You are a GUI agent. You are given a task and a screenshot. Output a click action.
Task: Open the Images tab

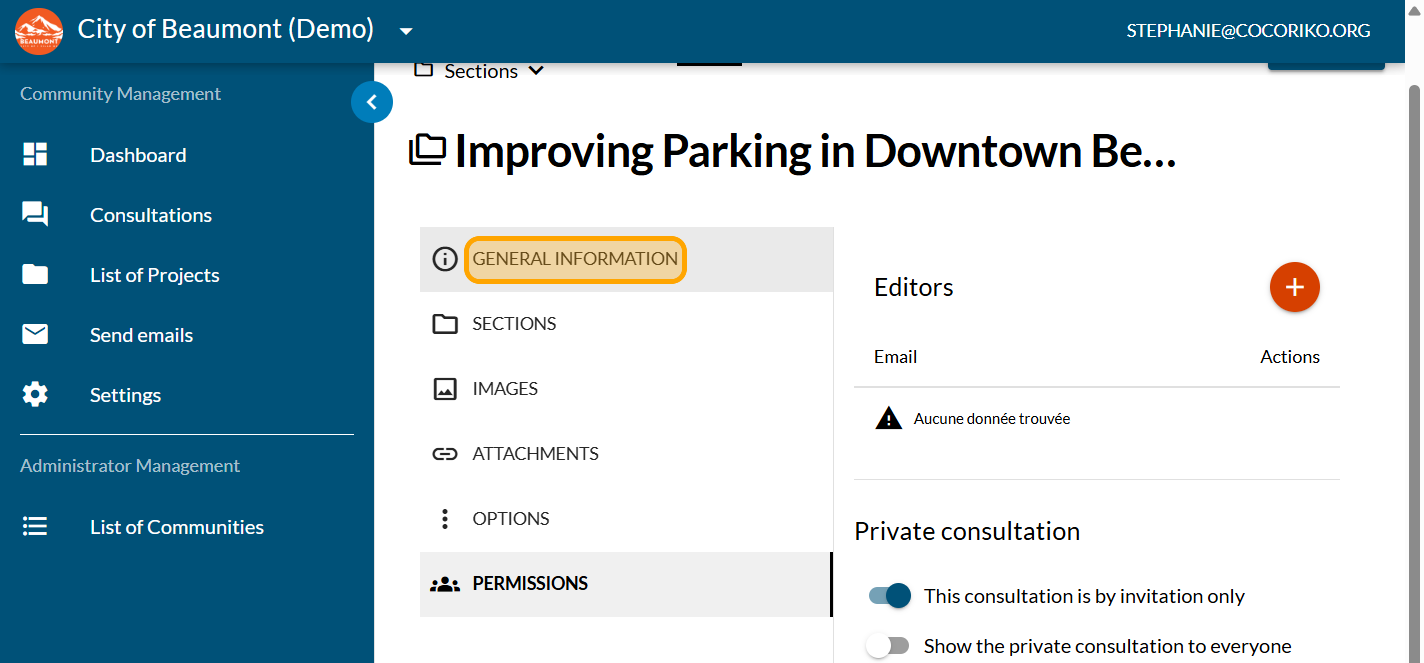tap(505, 389)
